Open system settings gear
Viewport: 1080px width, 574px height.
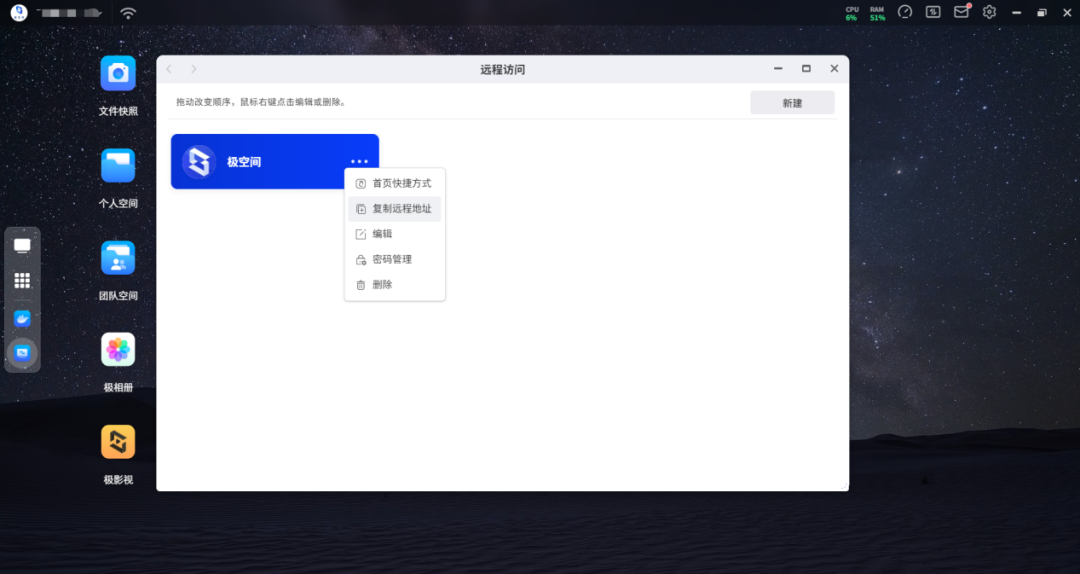(x=990, y=12)
